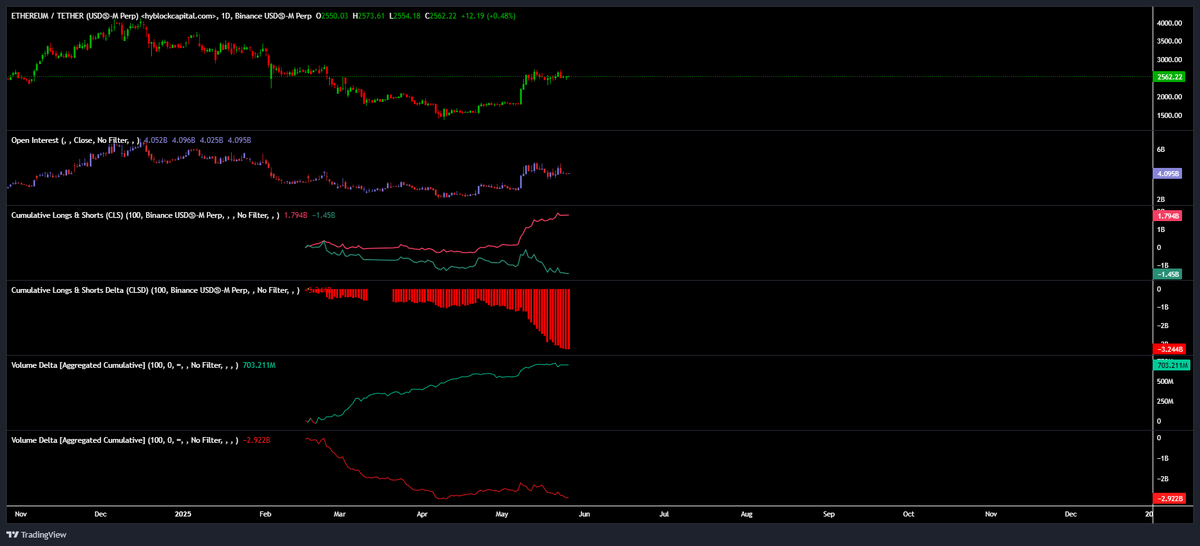
Task: Click the green 2562.22 price-scale tag
Action: point(1170,77)
